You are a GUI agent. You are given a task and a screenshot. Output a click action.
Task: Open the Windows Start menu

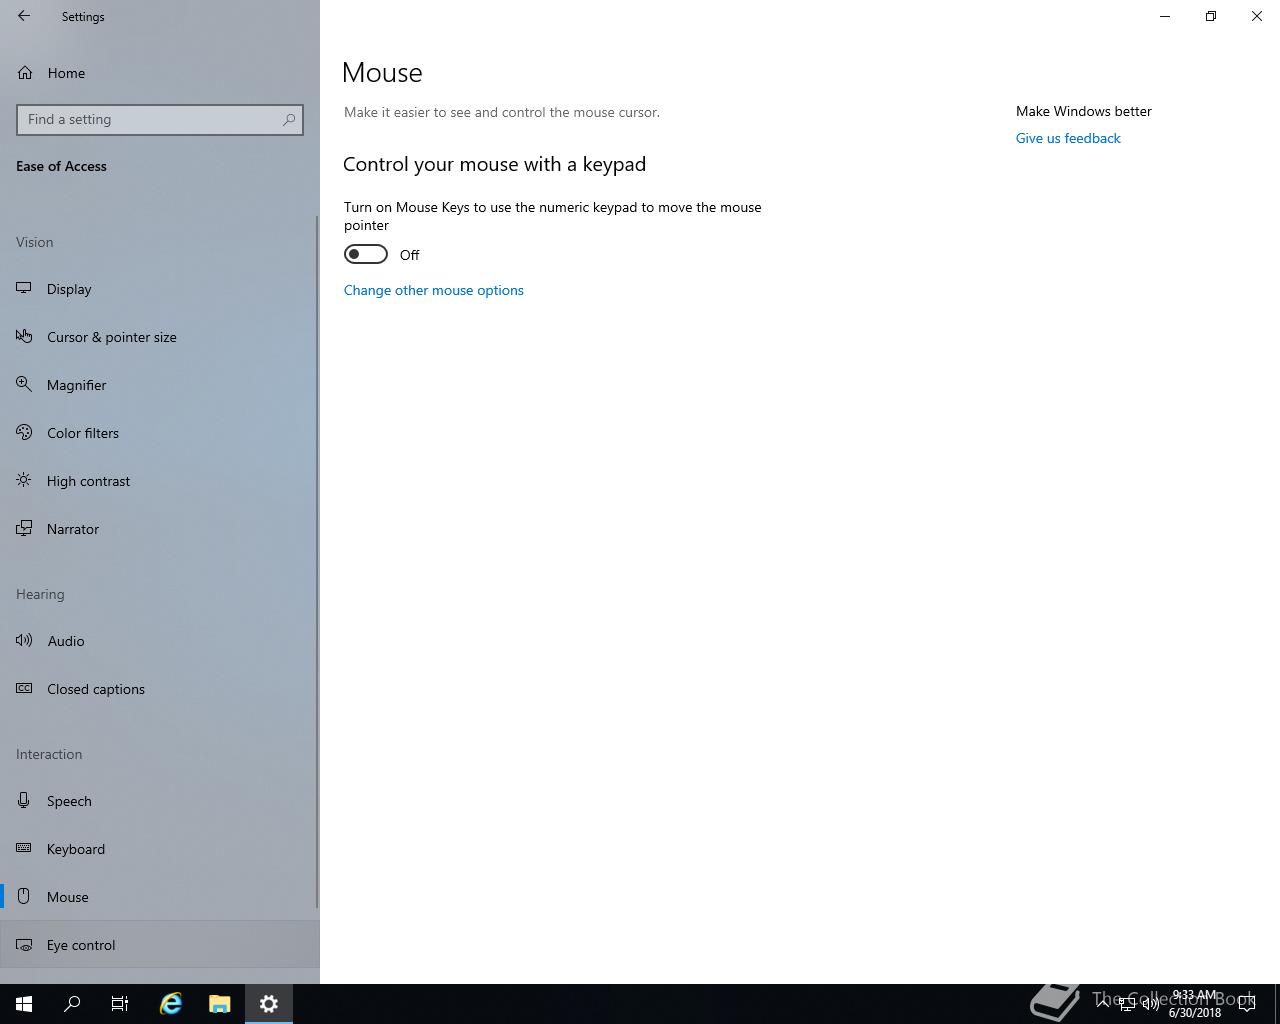point(24,1004)
